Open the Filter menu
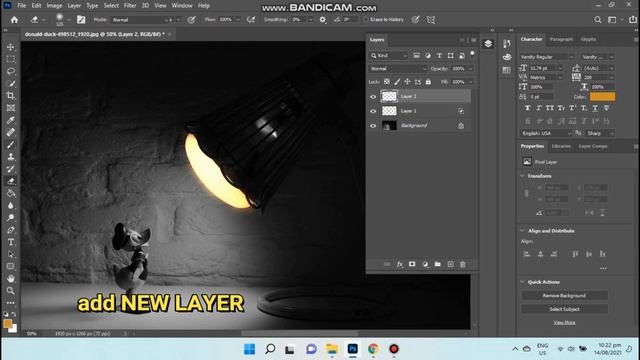The width and height of the screenshot is (640, 360). pyautogui.click(x=130, y=6)
